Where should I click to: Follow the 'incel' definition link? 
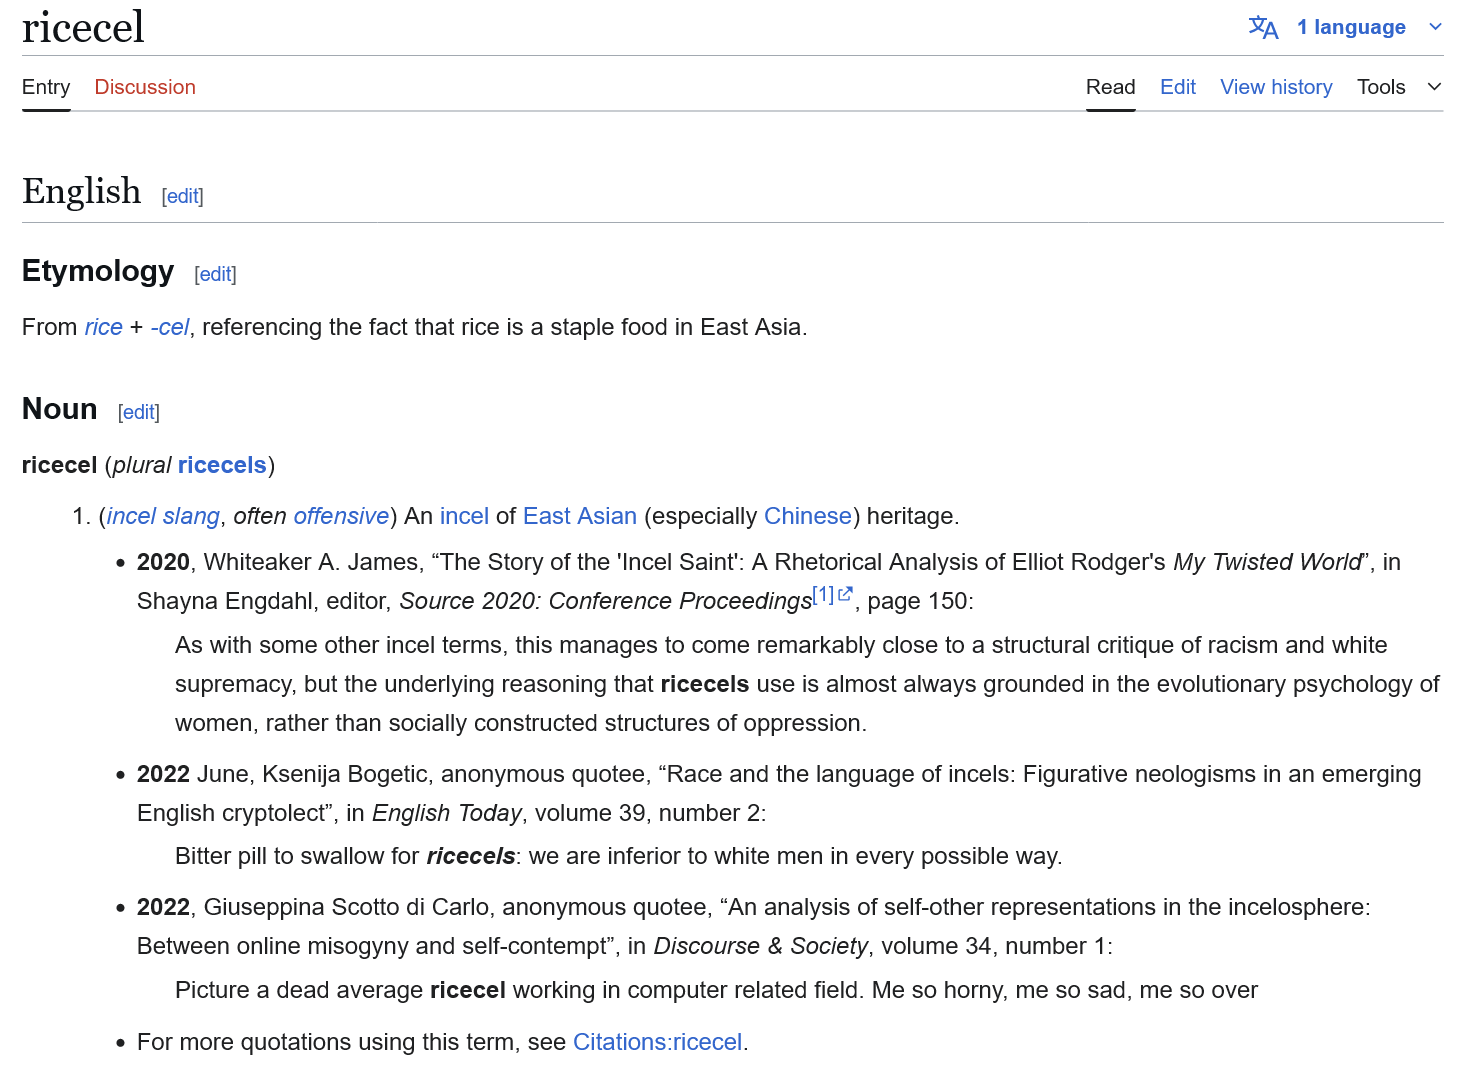click(464, 516)
